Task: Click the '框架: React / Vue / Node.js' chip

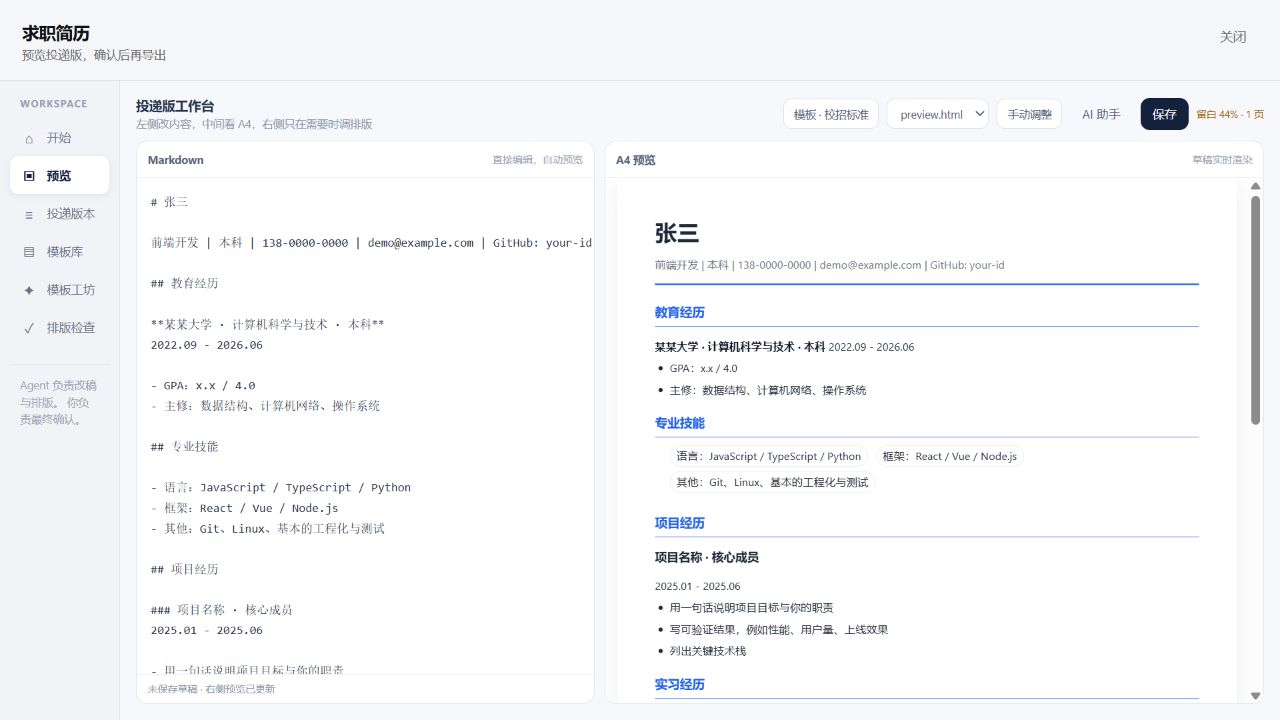Action: [949, 456]
